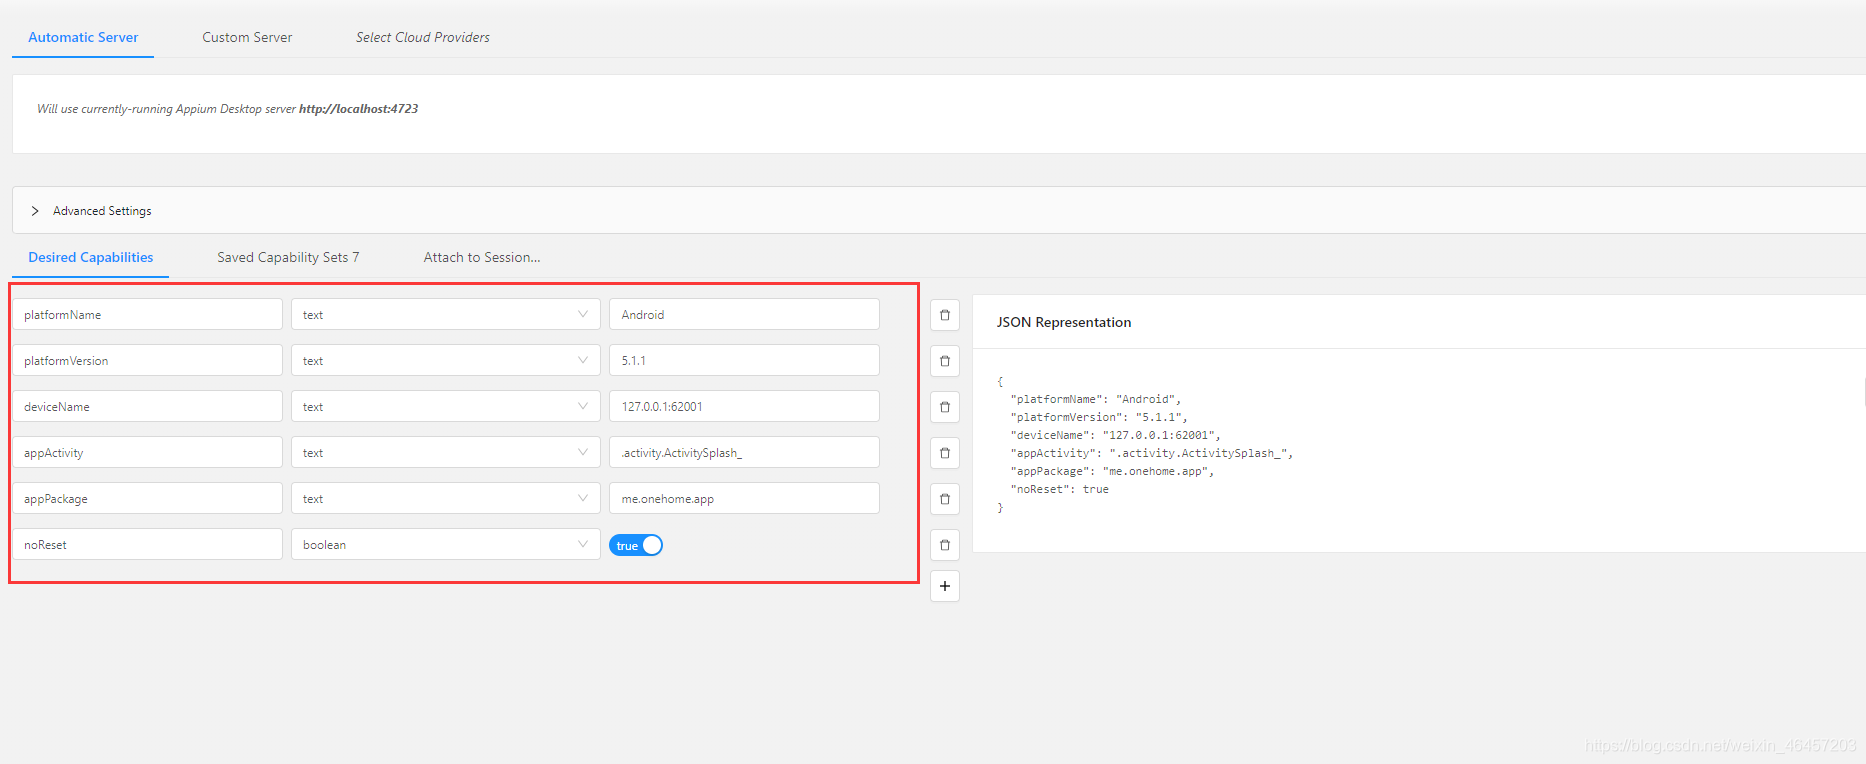The width and height of the screenshot is (1866, 764).
Task: Delete the platformName capability row
Action: tap(945, 315)
